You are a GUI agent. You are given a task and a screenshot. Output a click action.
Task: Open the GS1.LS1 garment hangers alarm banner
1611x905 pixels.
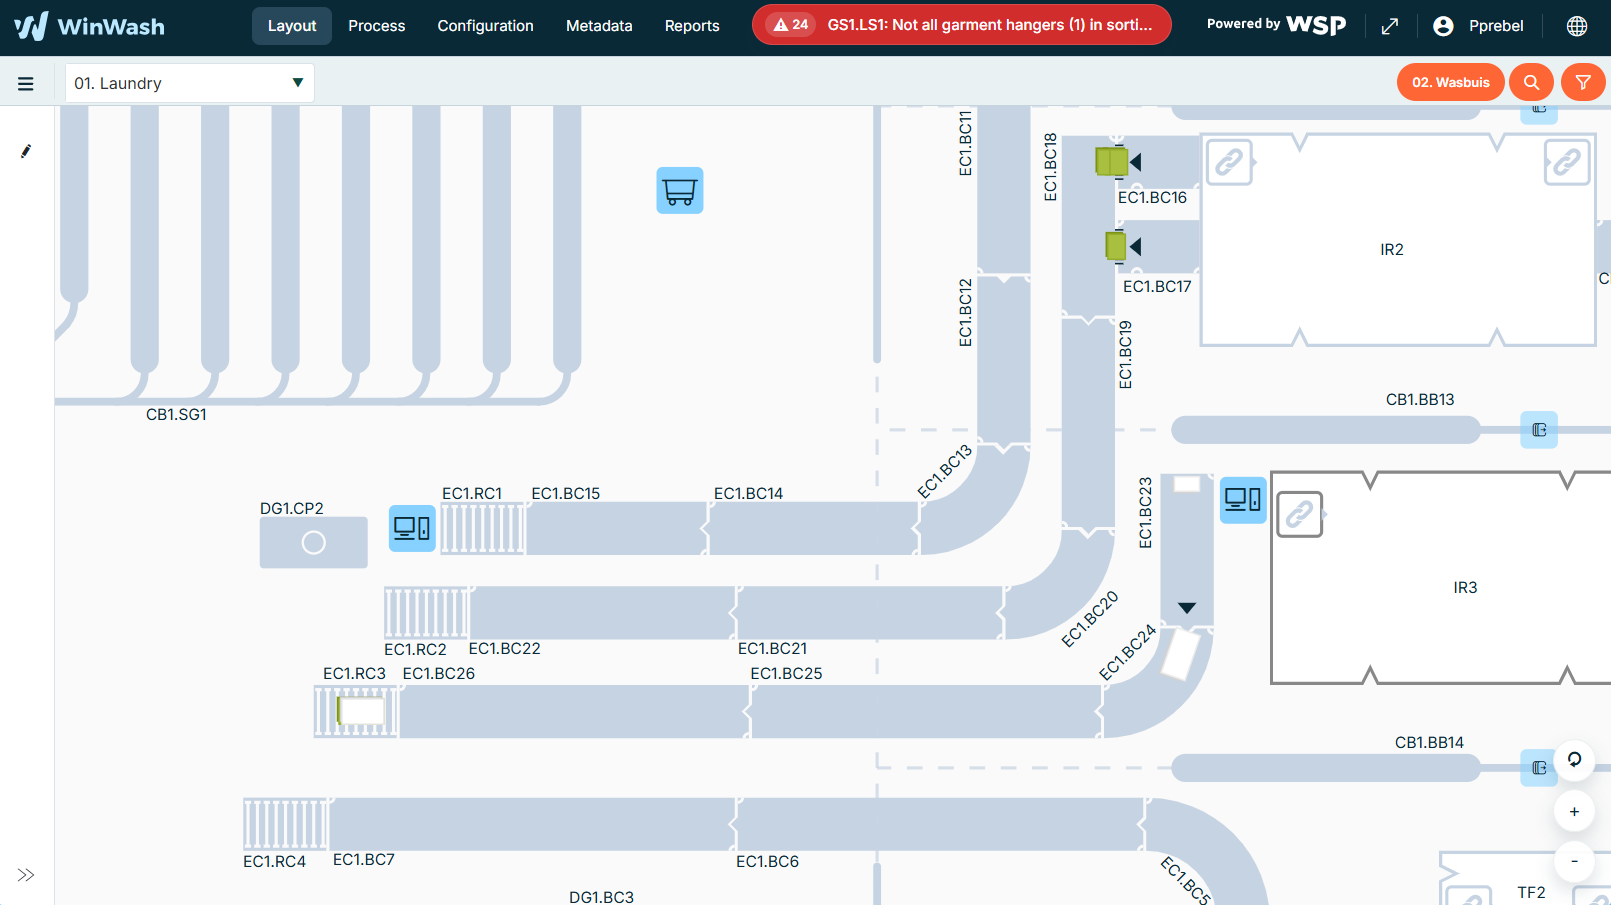(961, 25)
